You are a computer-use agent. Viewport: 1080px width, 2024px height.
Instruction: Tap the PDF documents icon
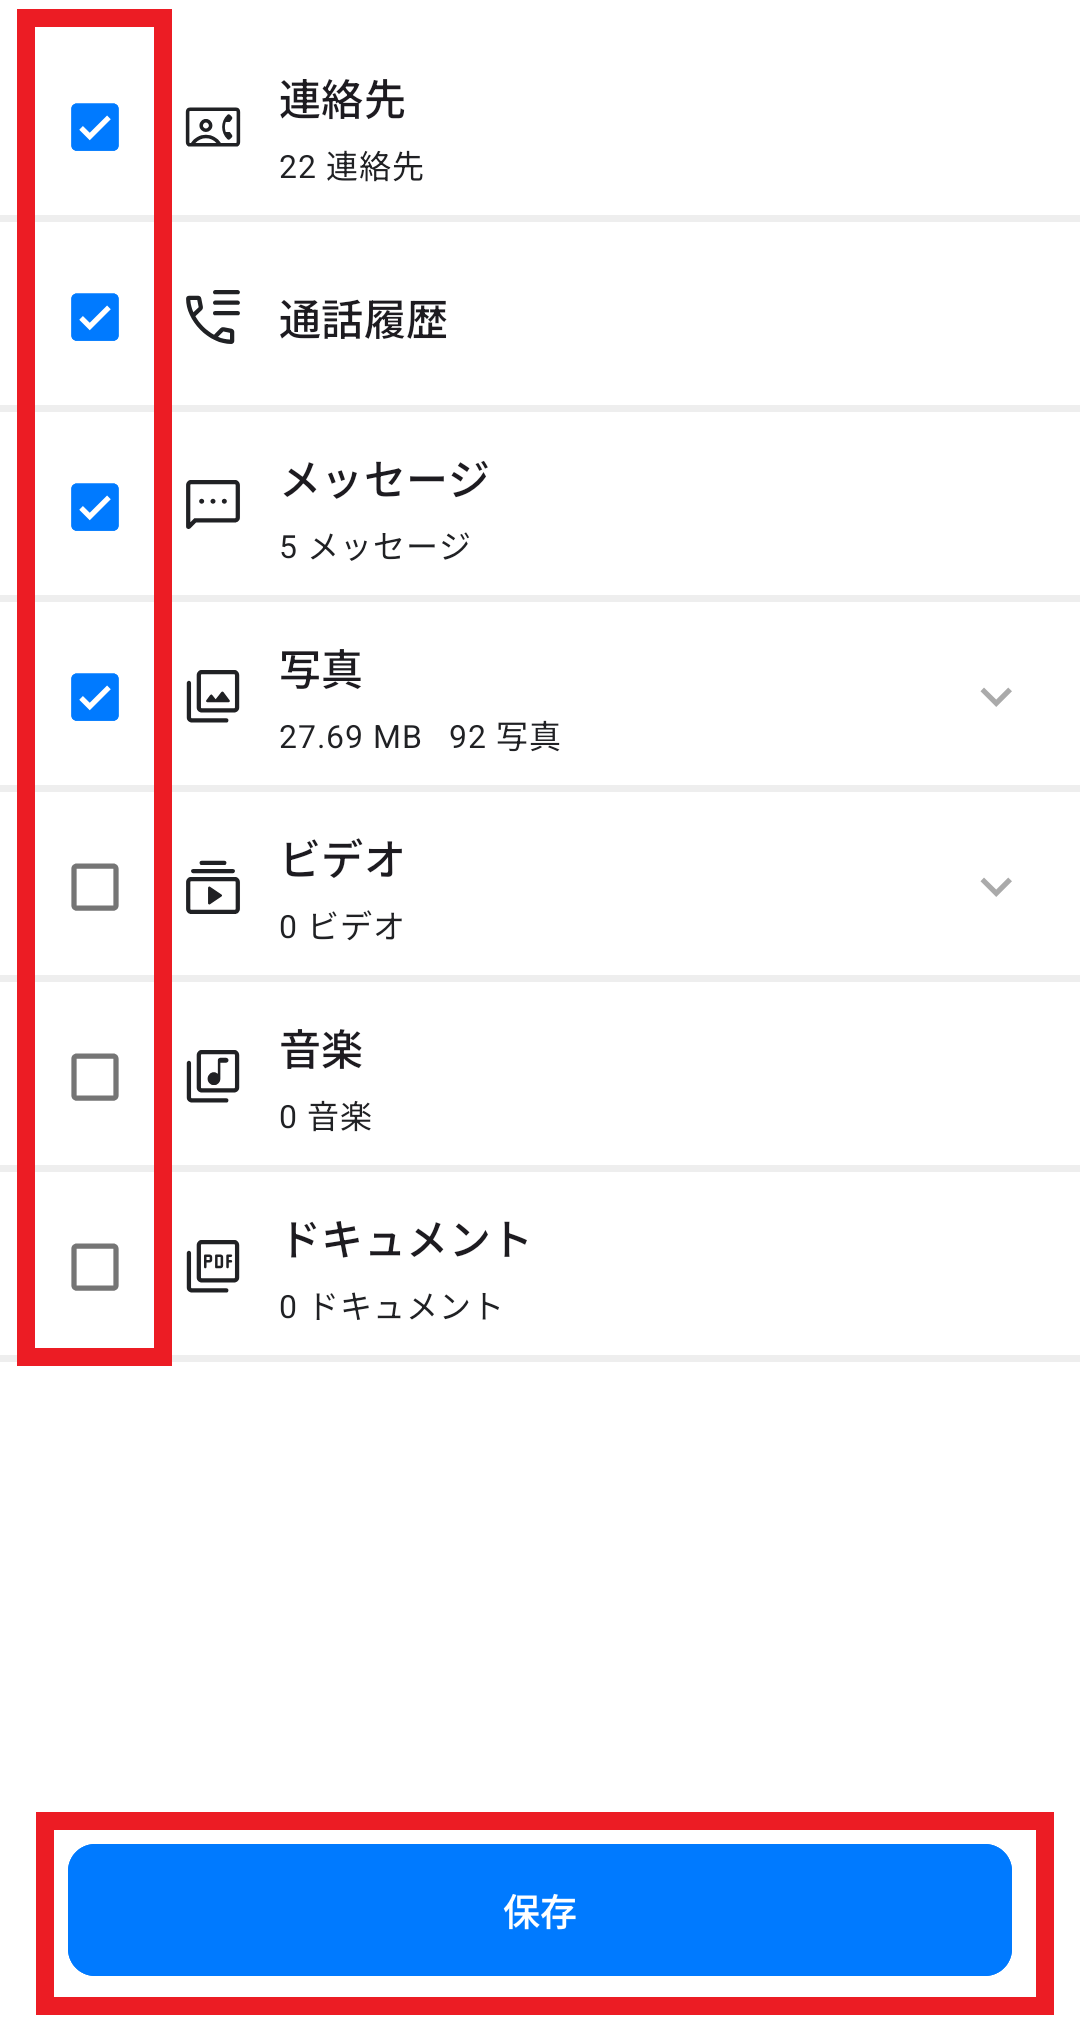[213, 1266]
